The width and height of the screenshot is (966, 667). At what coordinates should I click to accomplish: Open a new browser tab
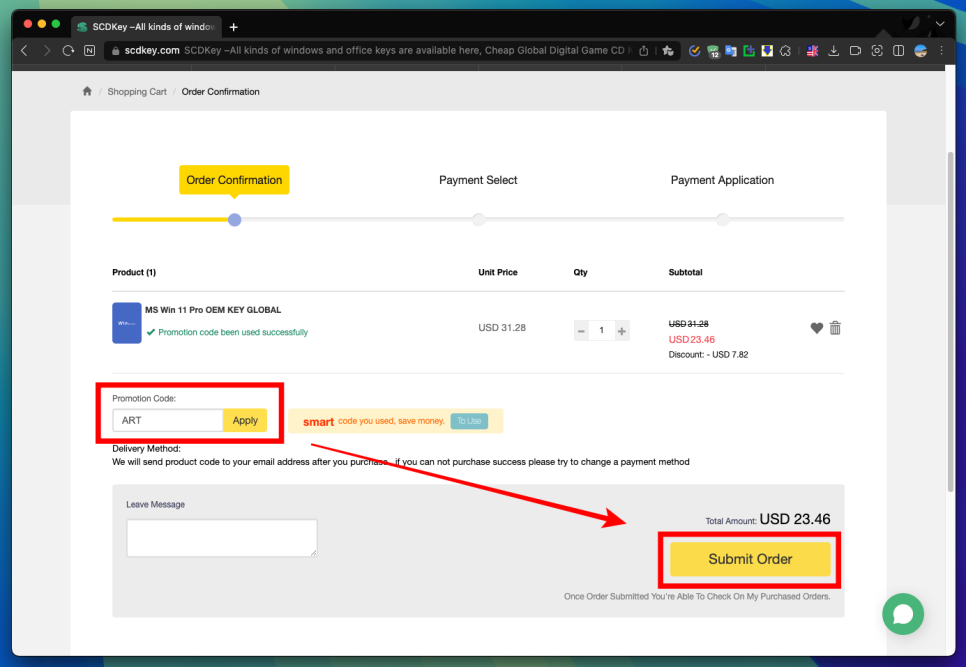click(x=233, y=27)
